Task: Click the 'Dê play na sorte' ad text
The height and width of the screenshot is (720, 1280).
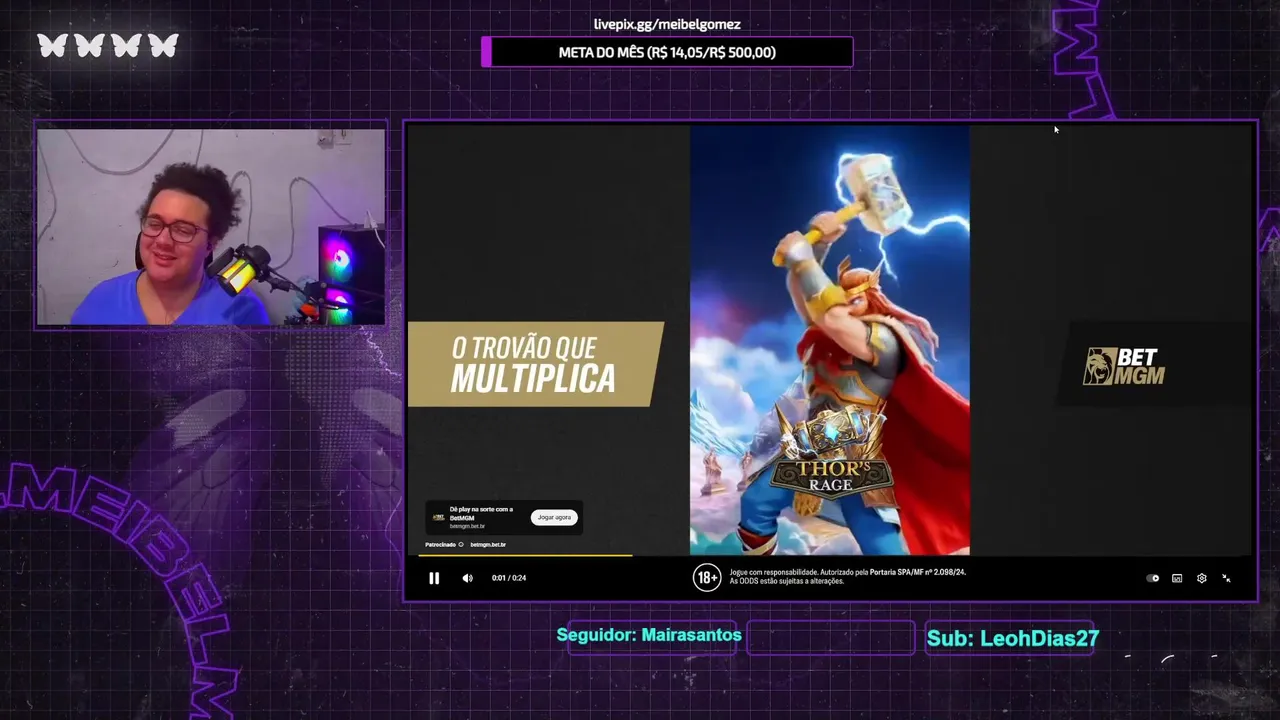Action: [x=481, y=513]
